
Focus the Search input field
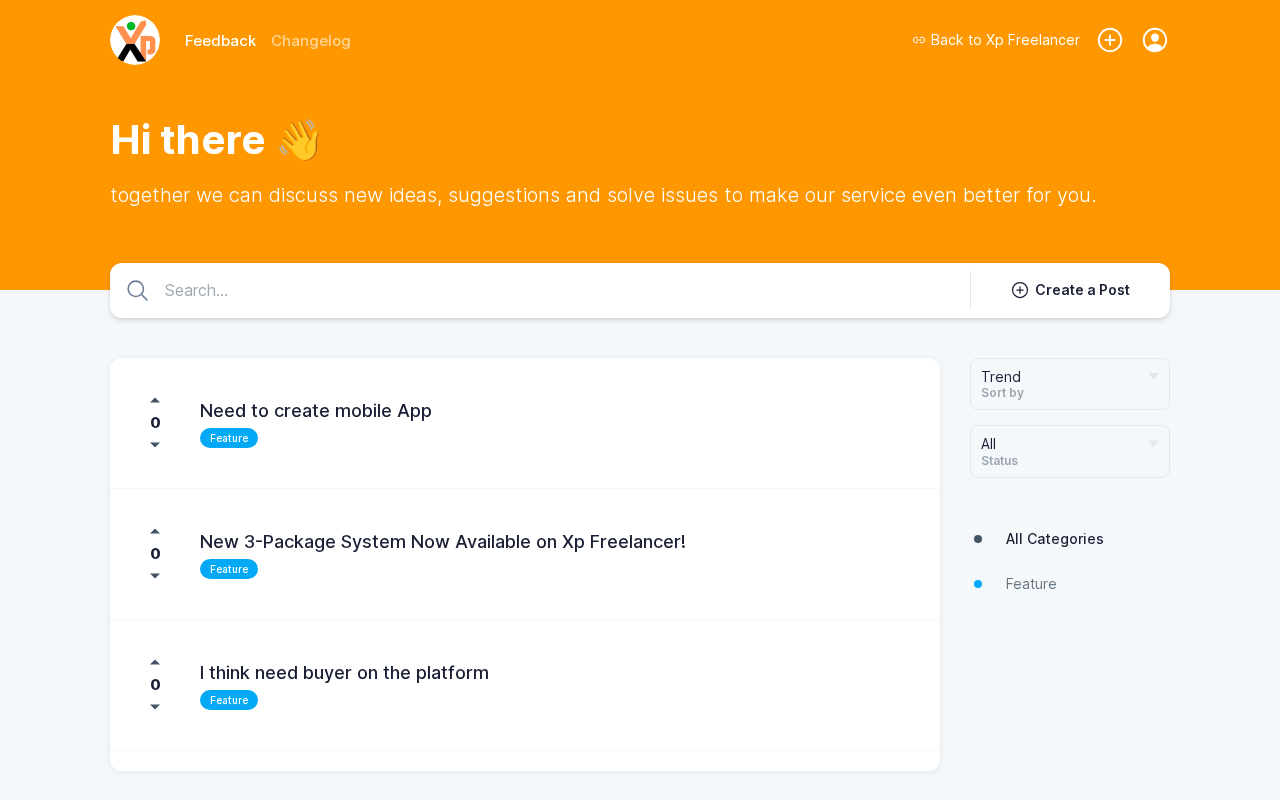(560, 291)
